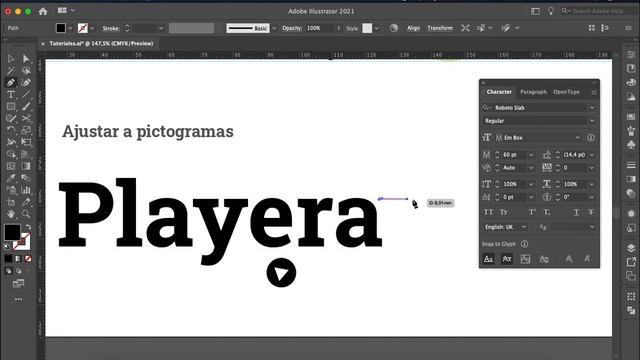Select the Paintbrush tool
Screen dimensions: 640x360
pos(26,107)
